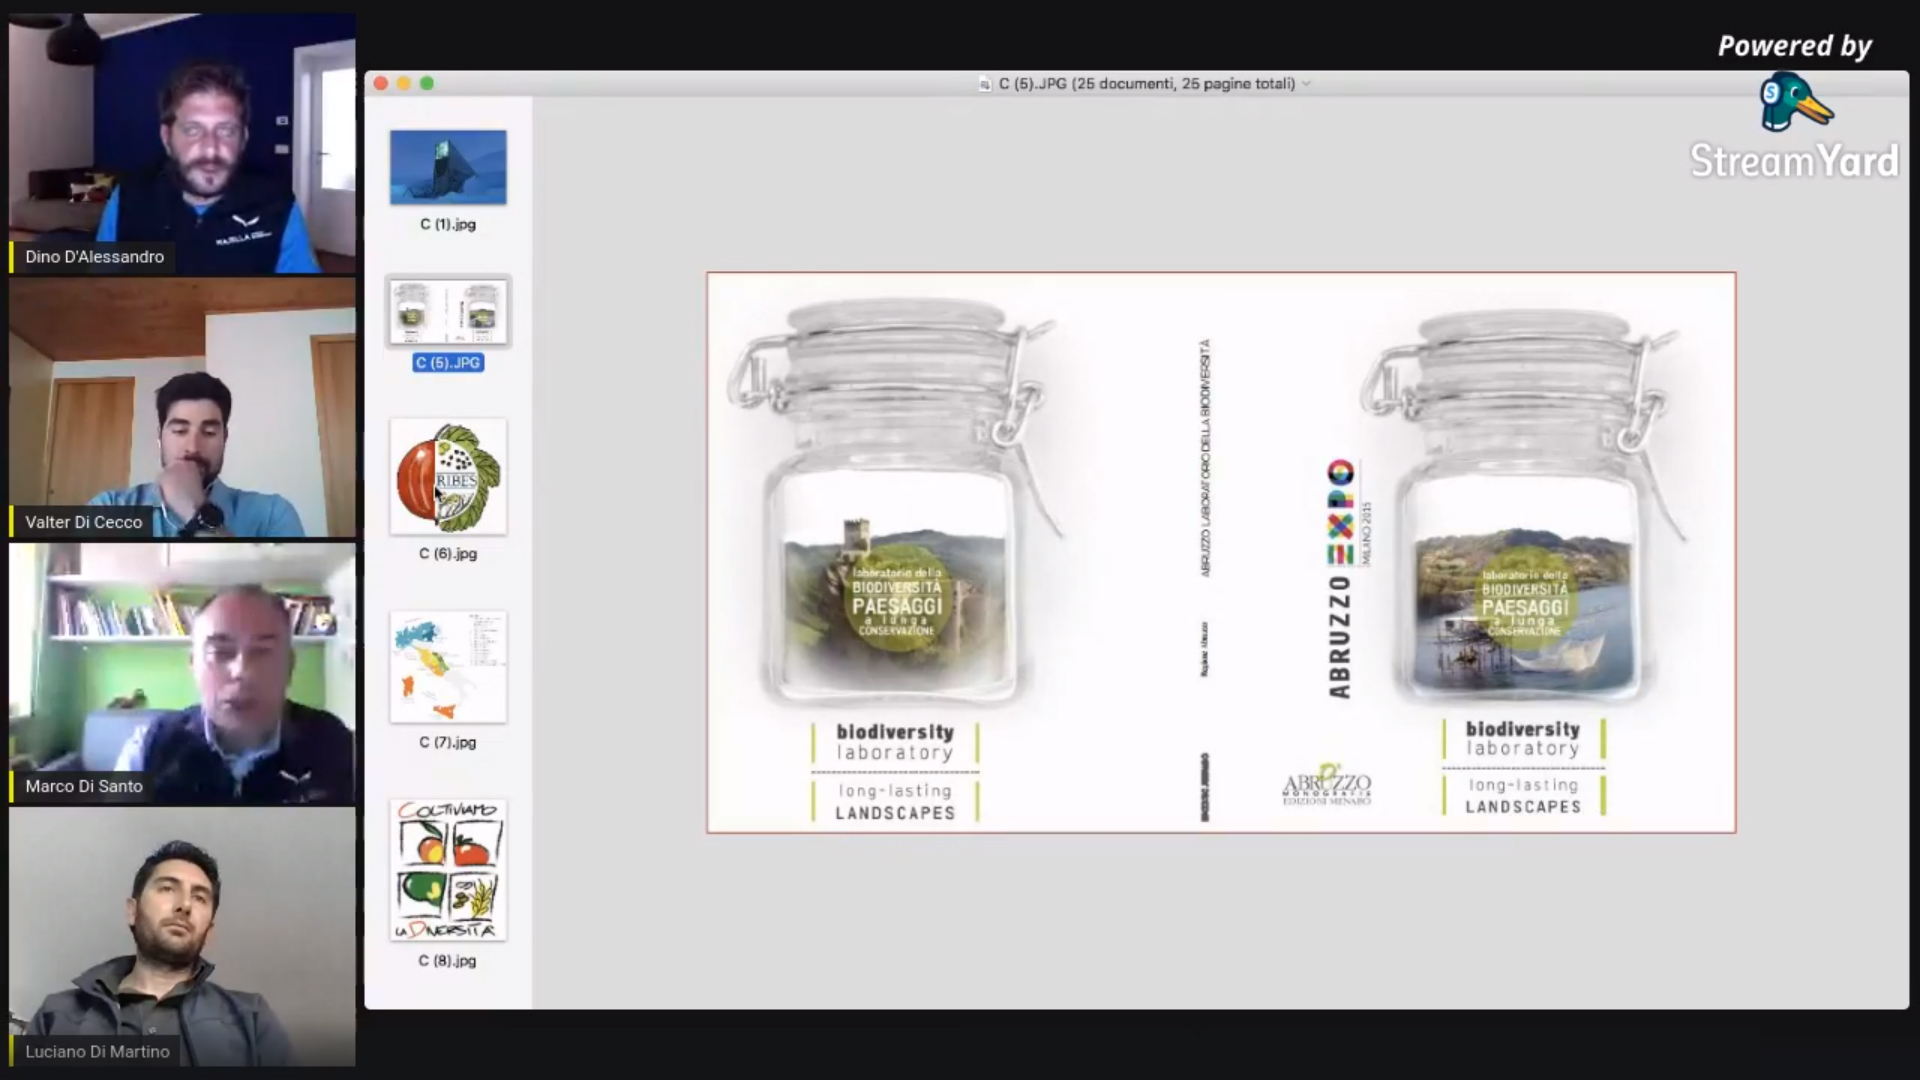
Task: Click Dino D'Alessandro's video feed
Action: (x=182, y=143)
